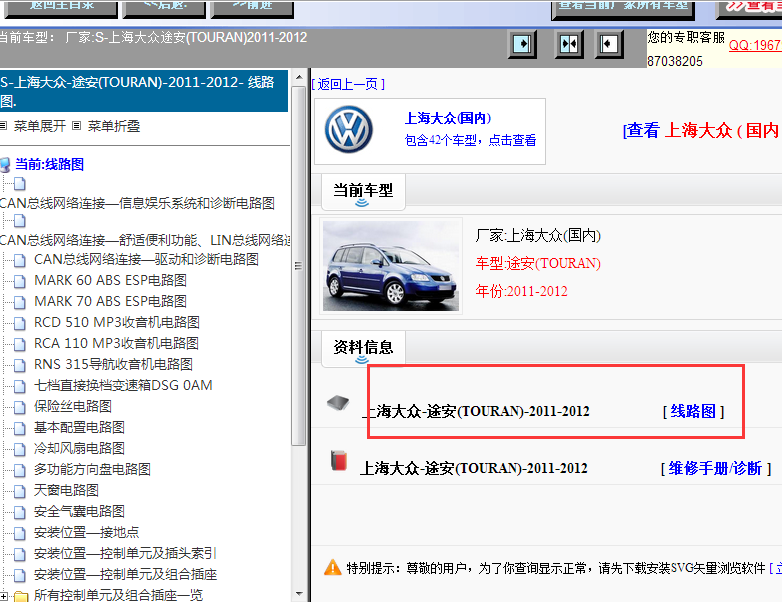Select RCD 510 MP3收音机电路图
Screen dimensions: 782x602
(x=117, y=322)
